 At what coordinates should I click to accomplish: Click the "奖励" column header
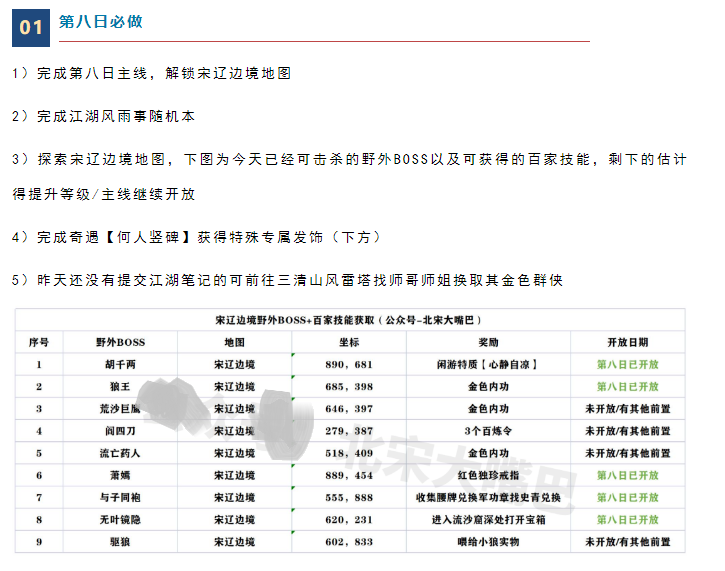pos(488,342)
